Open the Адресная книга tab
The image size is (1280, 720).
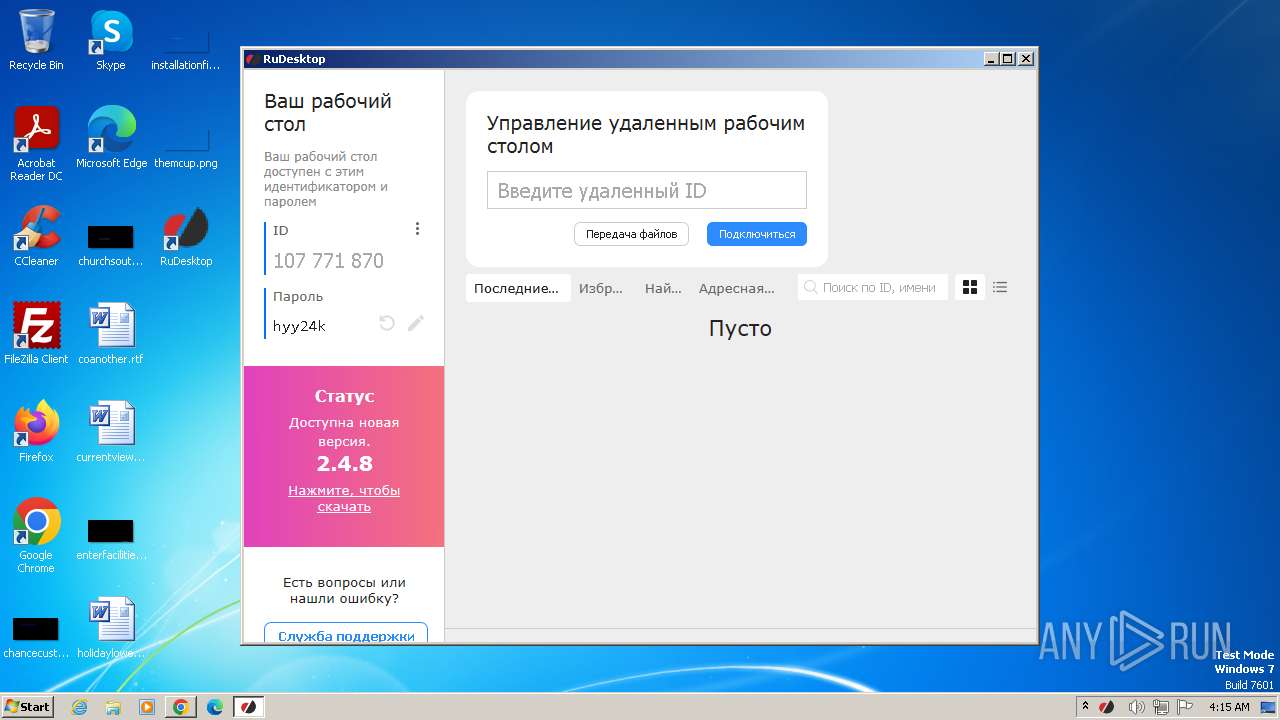[x=737, y=288]
